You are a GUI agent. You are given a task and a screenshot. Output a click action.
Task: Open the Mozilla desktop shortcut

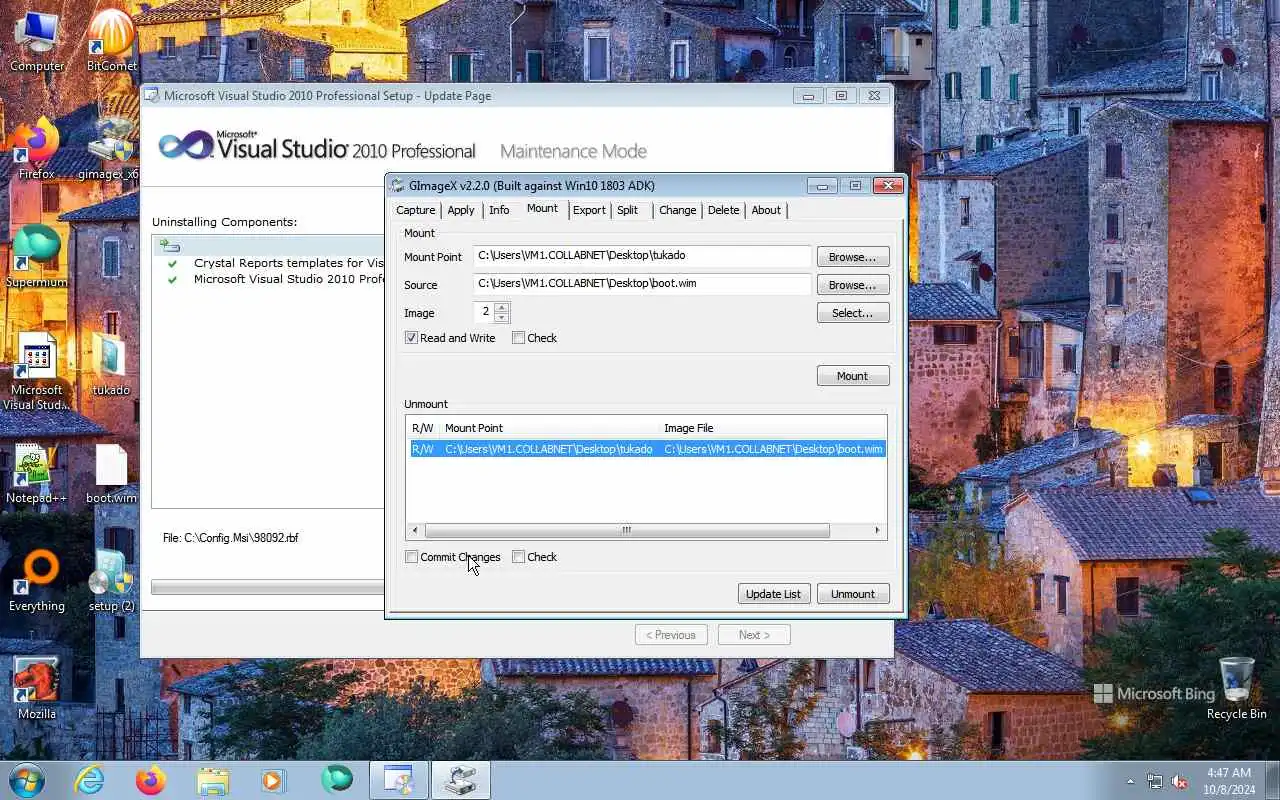point(37,690)
